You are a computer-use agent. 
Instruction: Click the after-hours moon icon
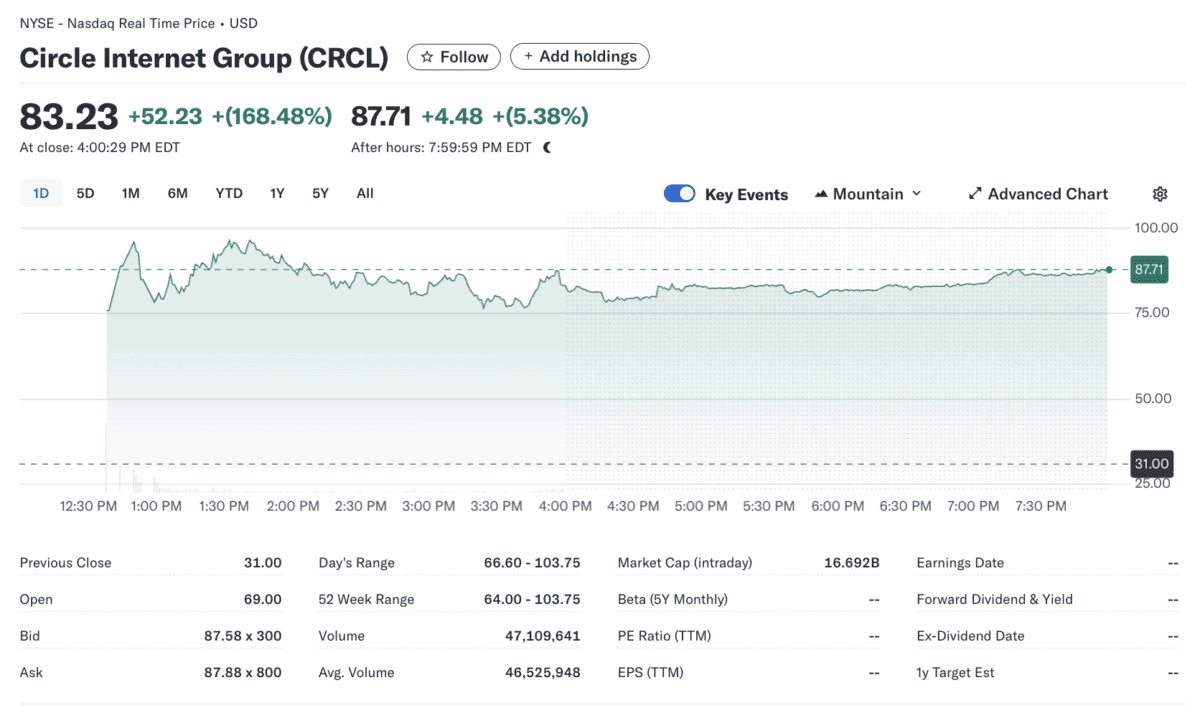pos(547,147)
